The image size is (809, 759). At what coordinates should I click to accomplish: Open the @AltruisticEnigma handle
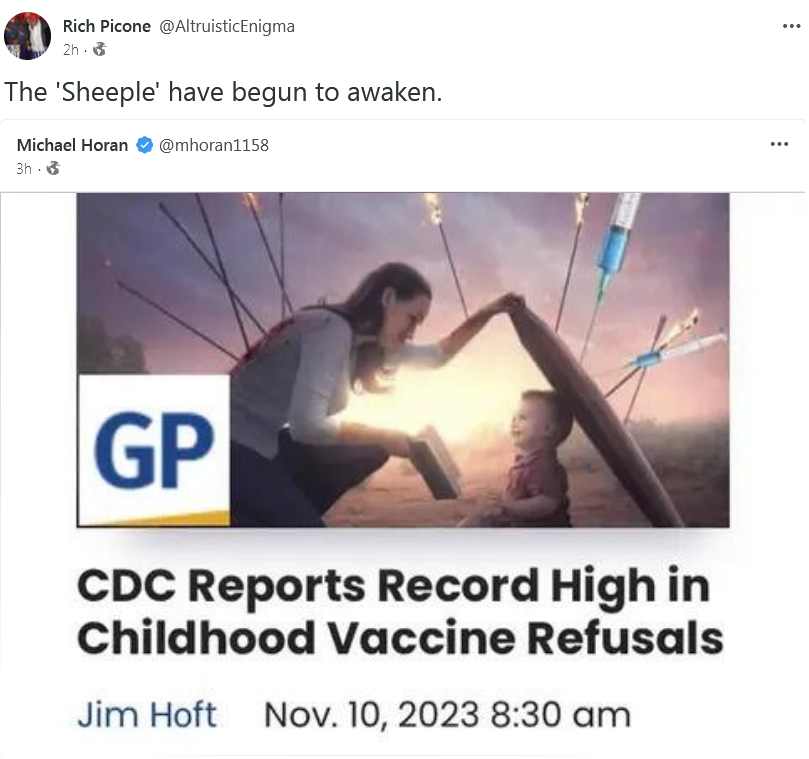(x=227, y=26)
